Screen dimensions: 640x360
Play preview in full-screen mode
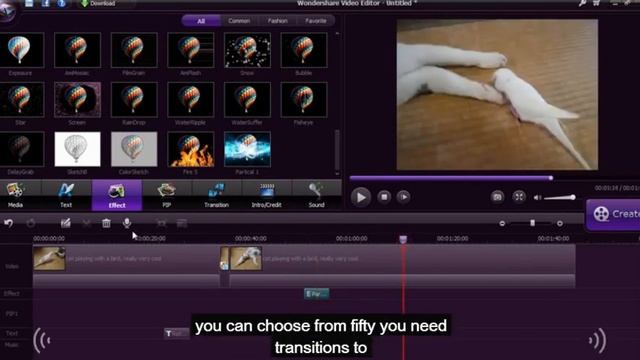[404, 197]
